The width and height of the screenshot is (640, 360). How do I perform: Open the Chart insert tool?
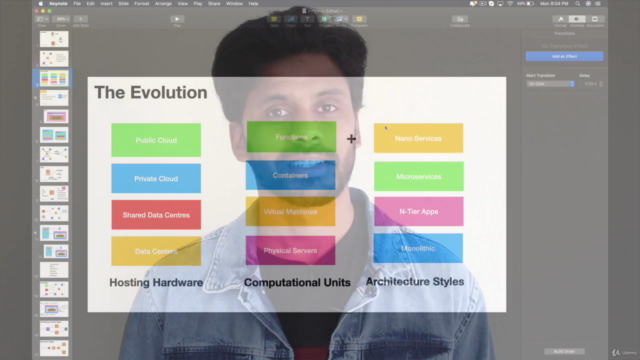pos(291,19)
